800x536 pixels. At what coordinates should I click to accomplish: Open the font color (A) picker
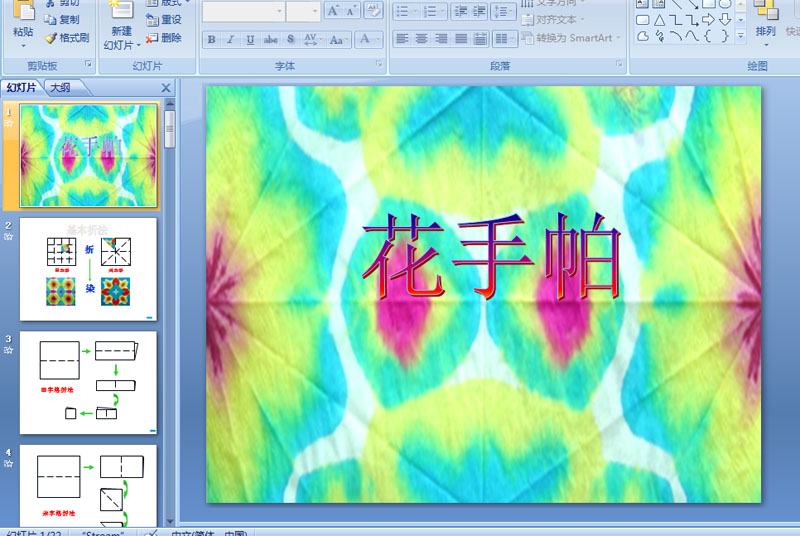pos(368,39)
